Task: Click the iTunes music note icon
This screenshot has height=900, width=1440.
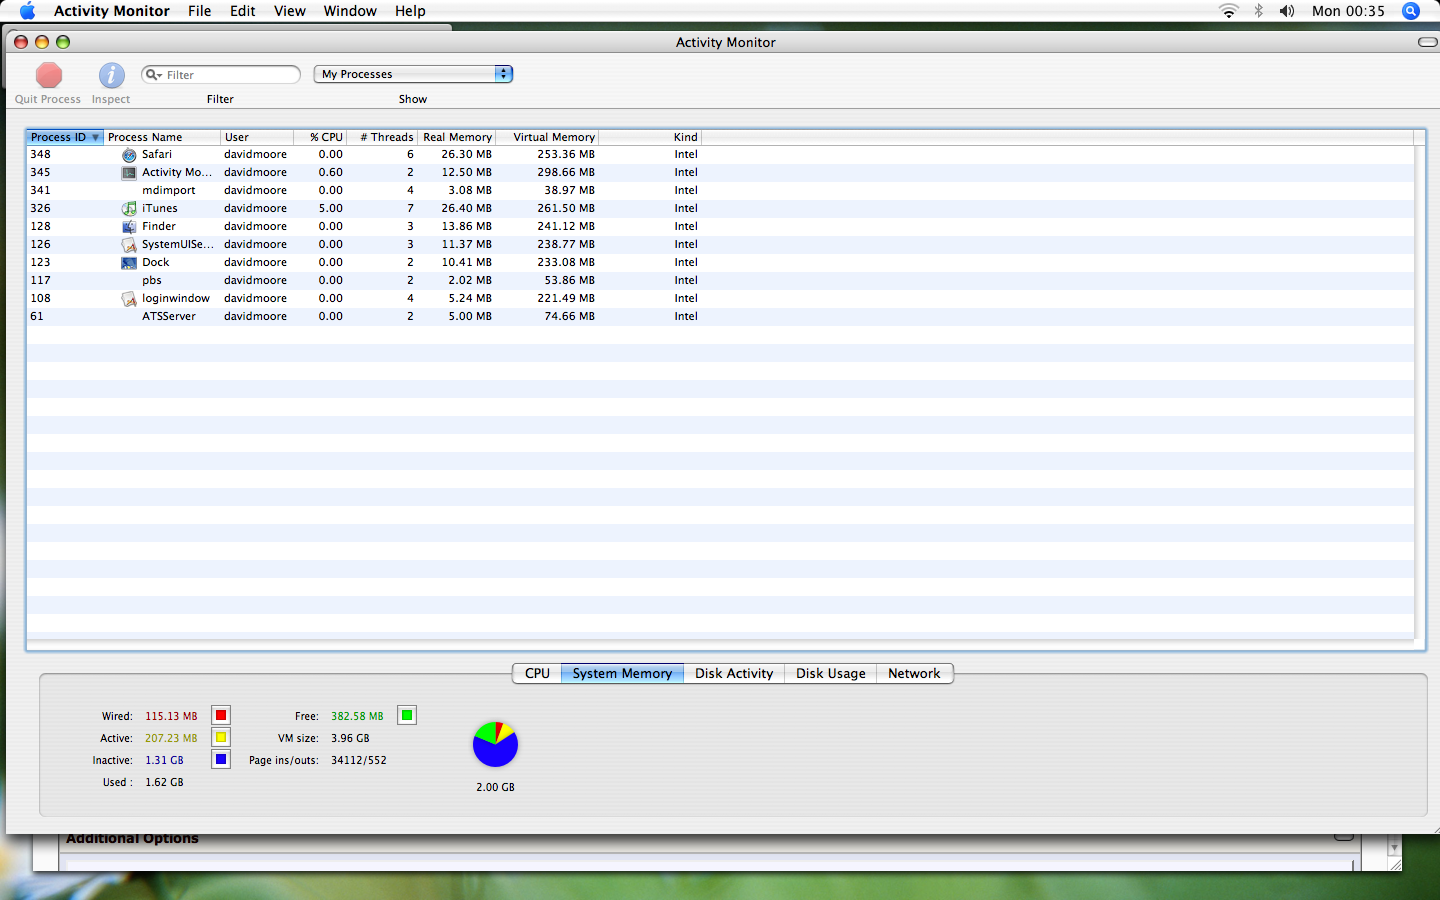Action: click(x=129, y=209)
